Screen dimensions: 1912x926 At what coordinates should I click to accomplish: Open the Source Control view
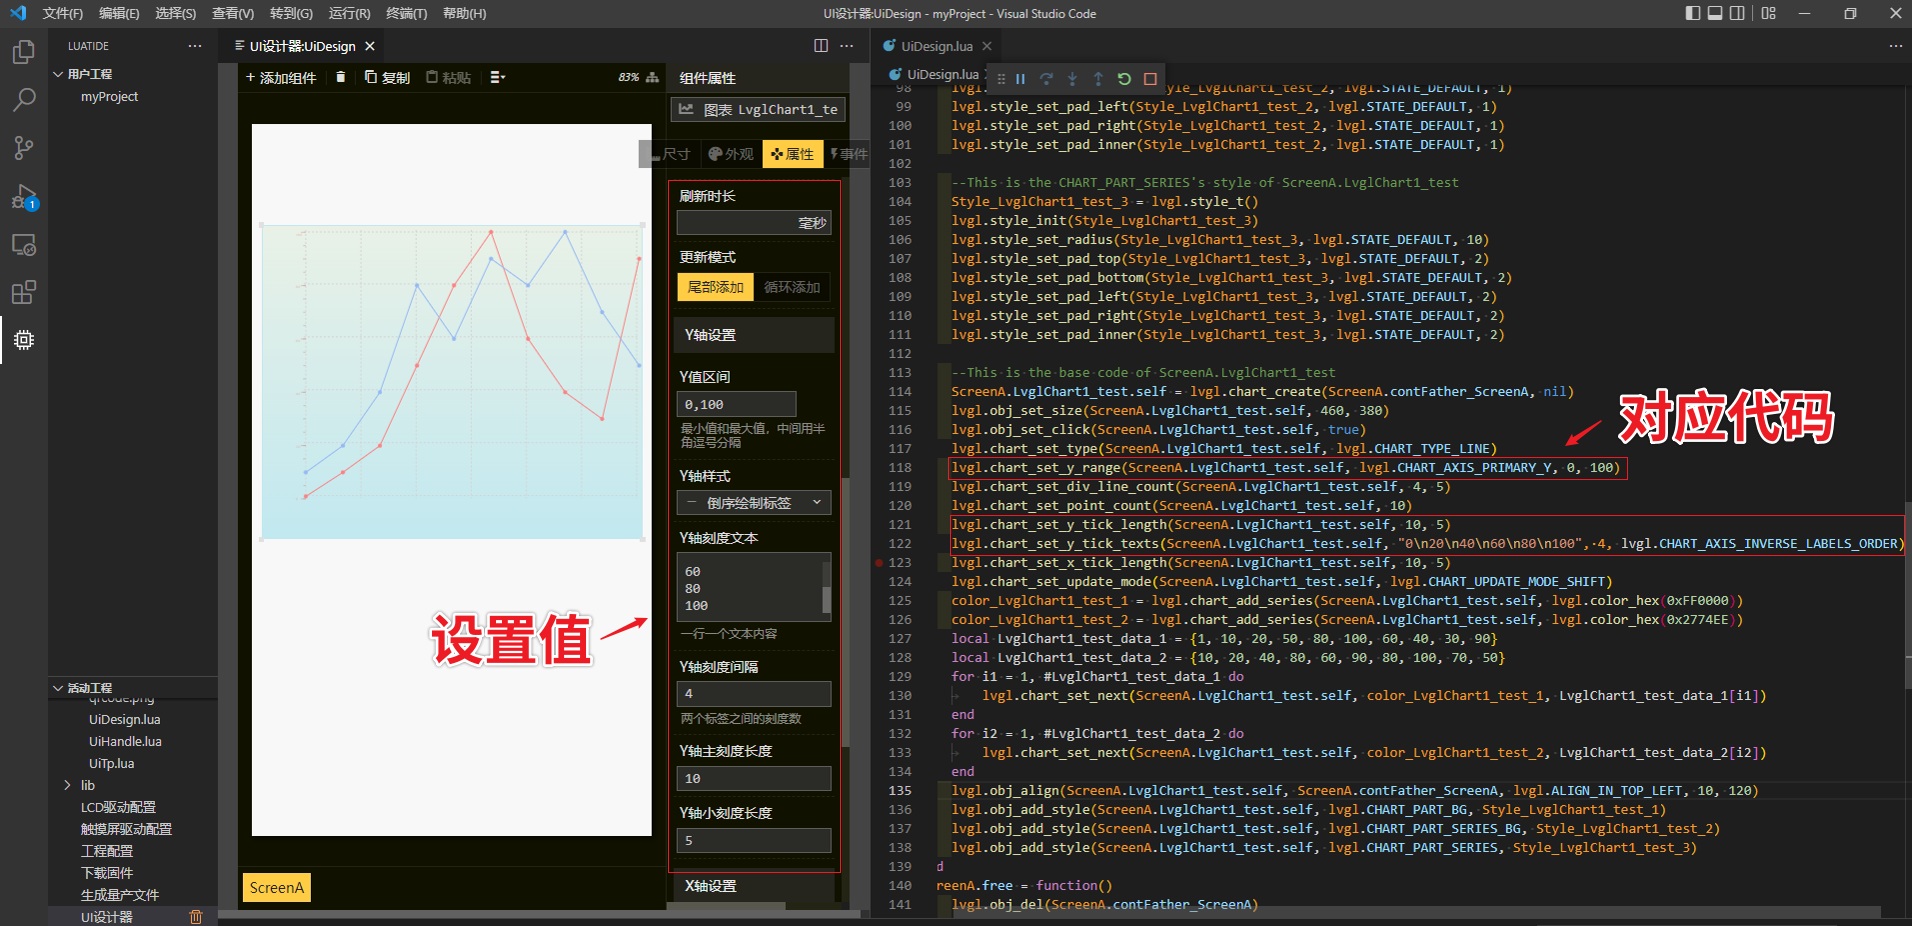(24, 148)
